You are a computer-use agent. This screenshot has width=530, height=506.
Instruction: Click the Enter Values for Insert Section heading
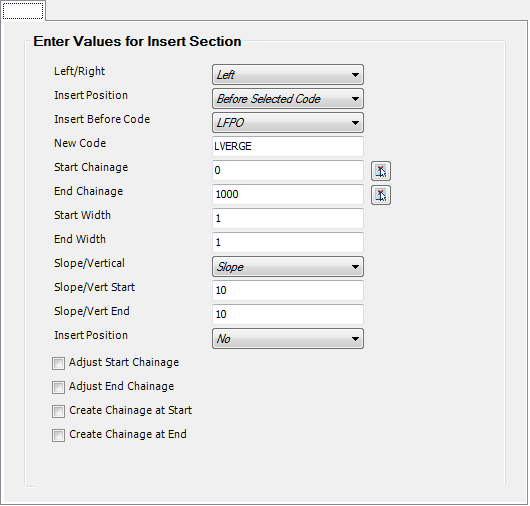point(137,42)
